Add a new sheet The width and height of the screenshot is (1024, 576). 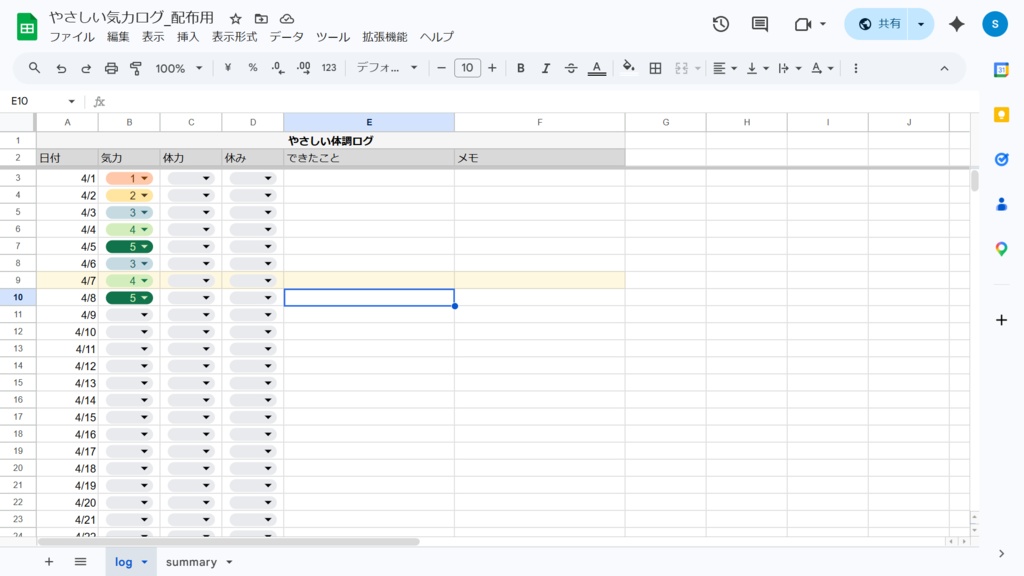(49, 562)
